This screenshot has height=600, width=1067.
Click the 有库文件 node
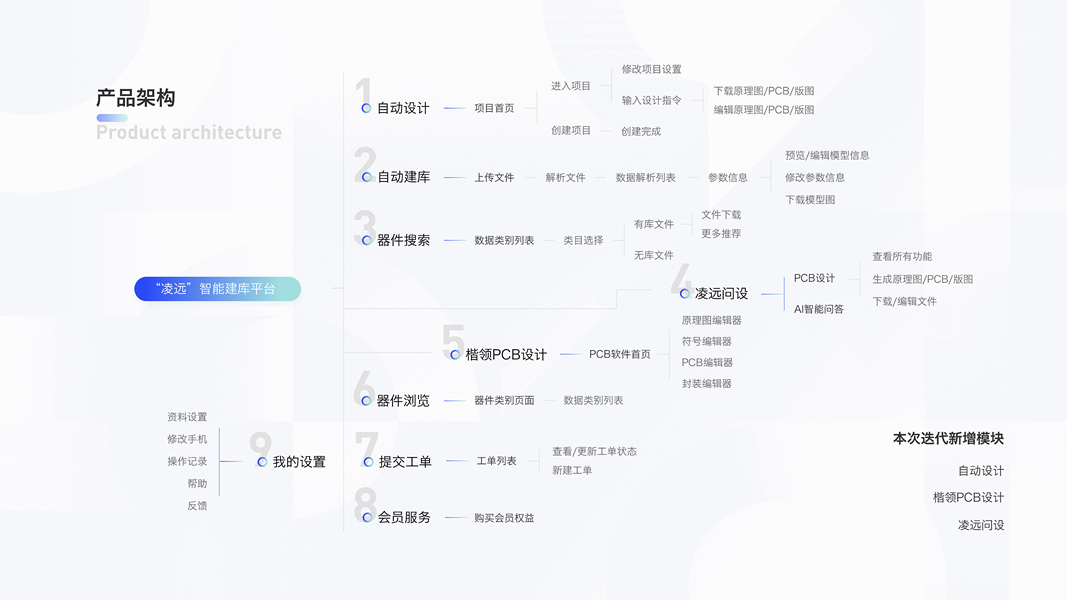[653, 224]
